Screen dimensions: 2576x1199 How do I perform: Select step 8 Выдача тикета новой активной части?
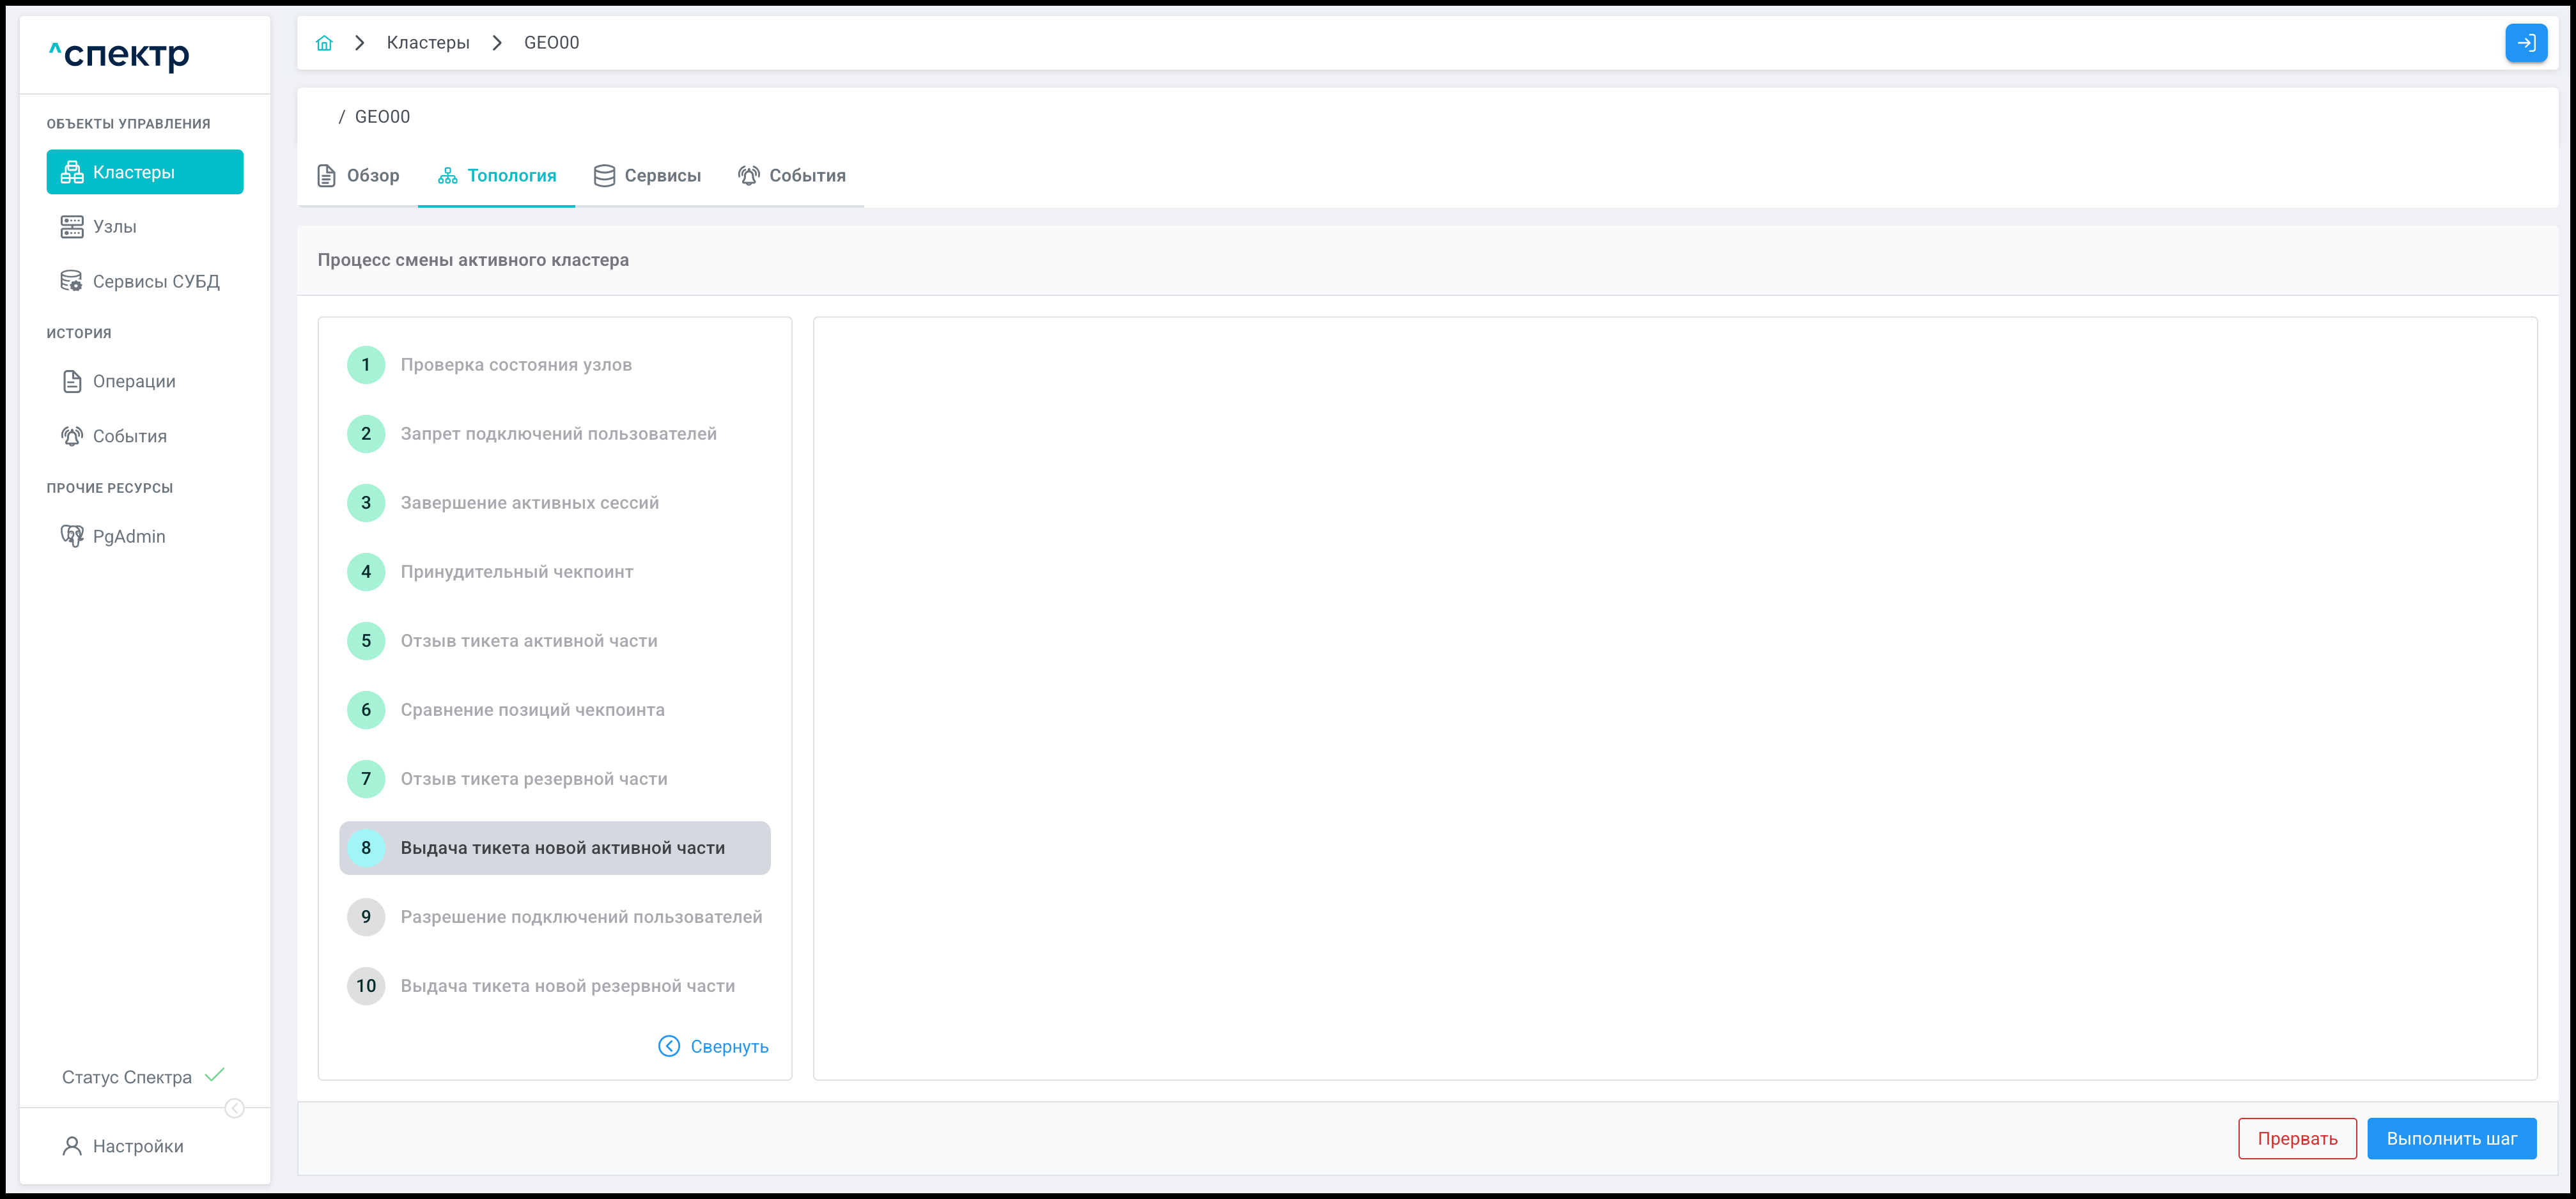point(555,848)
